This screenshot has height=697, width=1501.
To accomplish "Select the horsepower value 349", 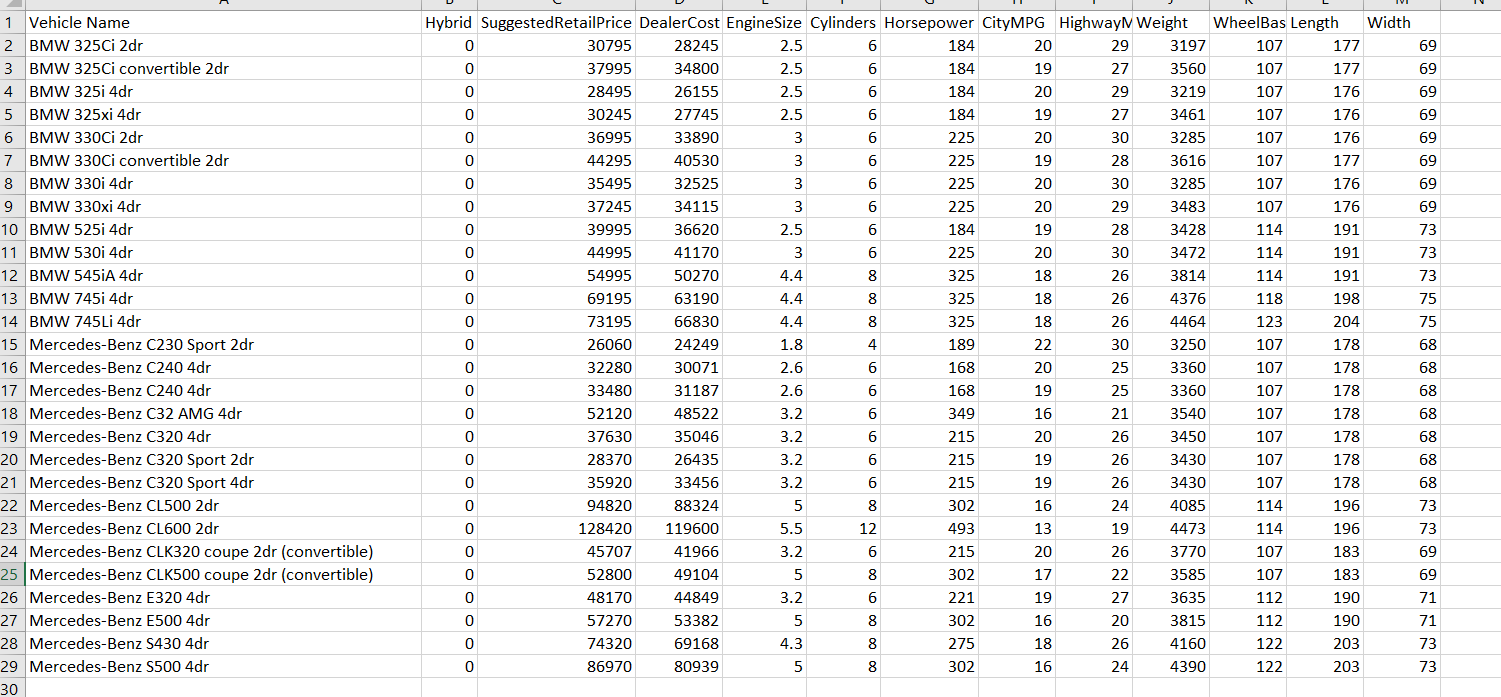I will coord(929,413).
